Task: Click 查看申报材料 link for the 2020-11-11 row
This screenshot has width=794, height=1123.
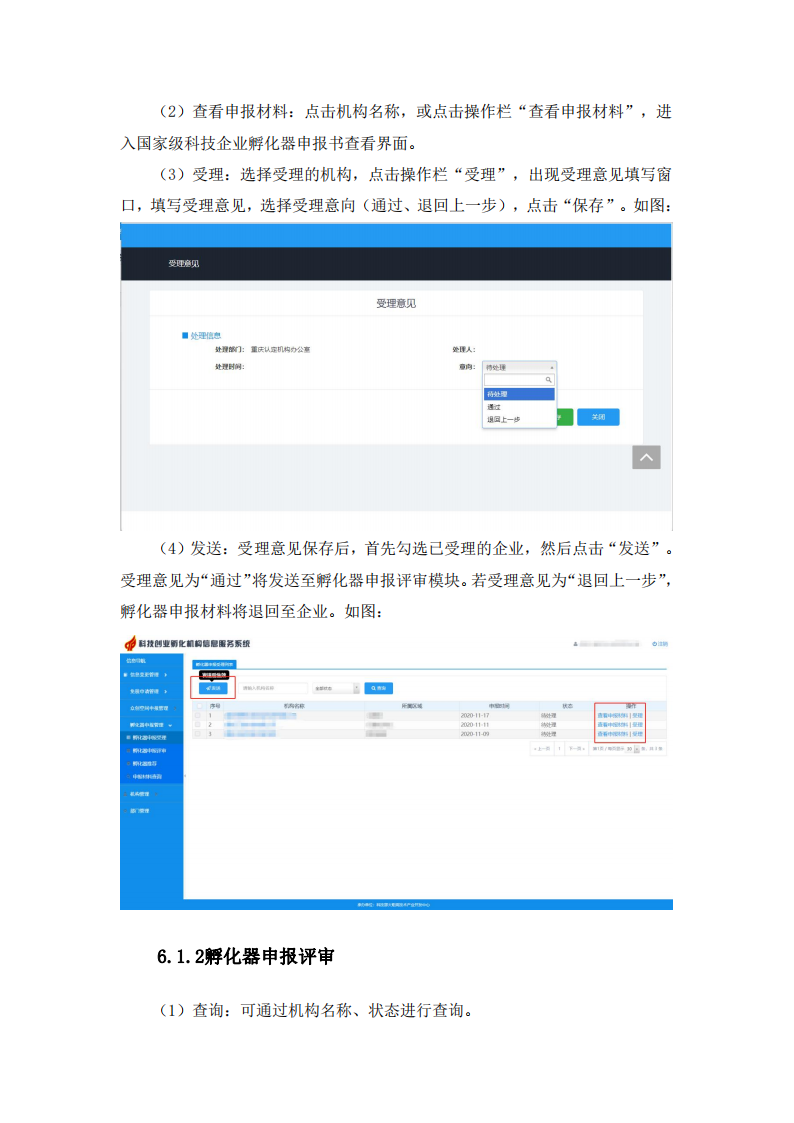Action: (x=613, y=725)
